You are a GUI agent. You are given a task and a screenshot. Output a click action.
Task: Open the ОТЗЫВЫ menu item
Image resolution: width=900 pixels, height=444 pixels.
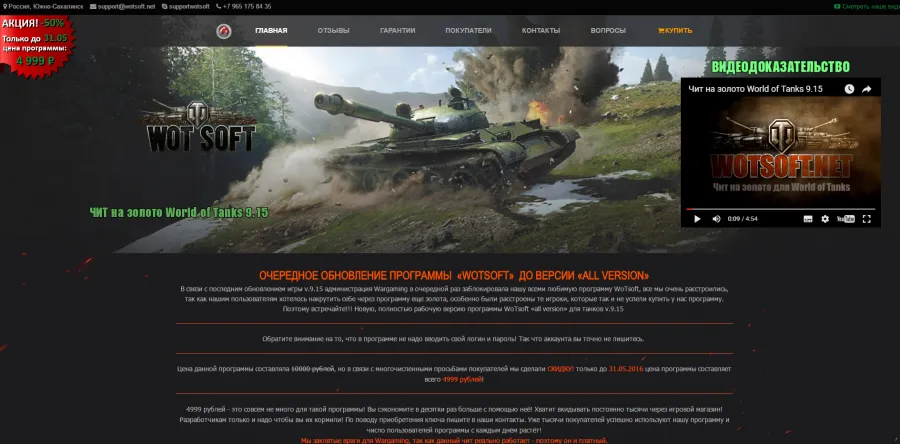coord(333,31)
